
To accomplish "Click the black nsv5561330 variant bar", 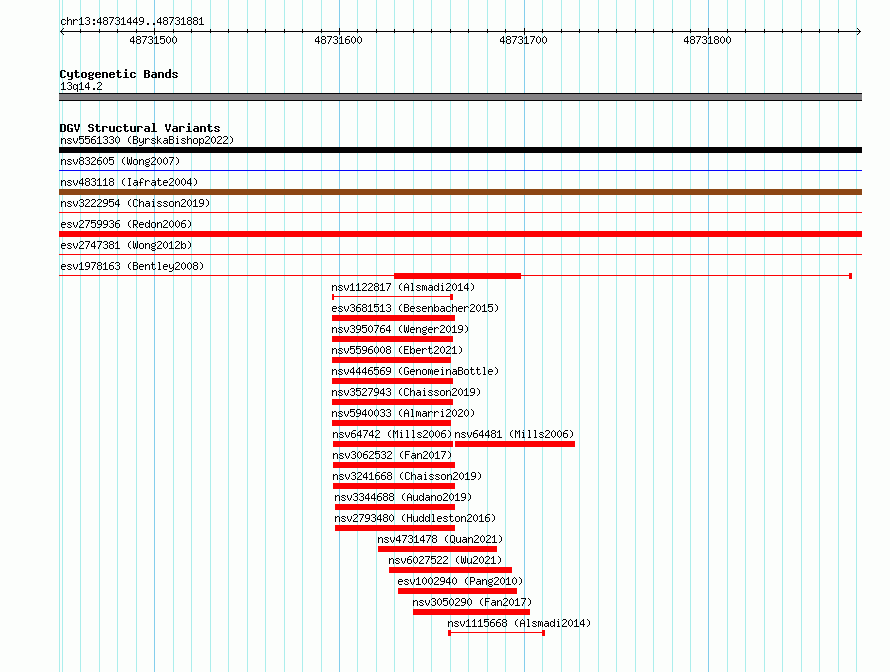I will click(460, 150).
